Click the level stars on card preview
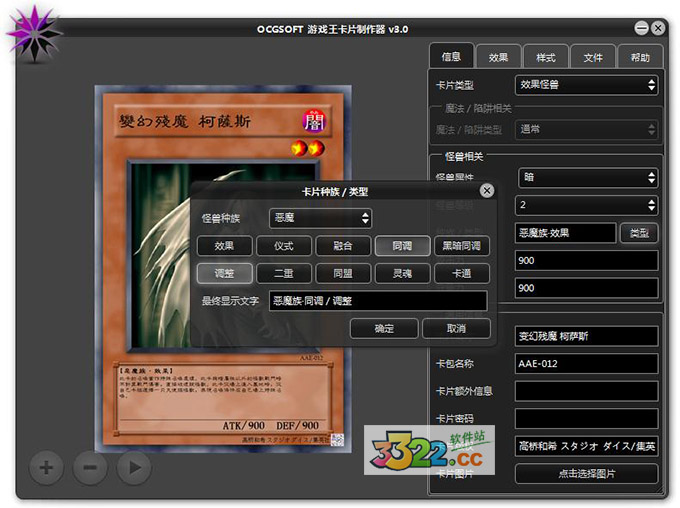680x508 pixels. click(x=308, y=148)
